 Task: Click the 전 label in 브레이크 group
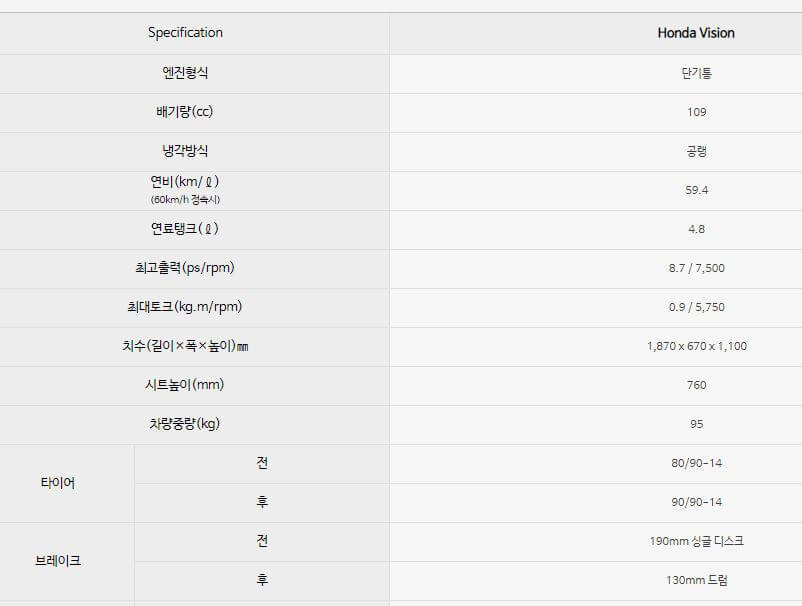click(262, 541)
